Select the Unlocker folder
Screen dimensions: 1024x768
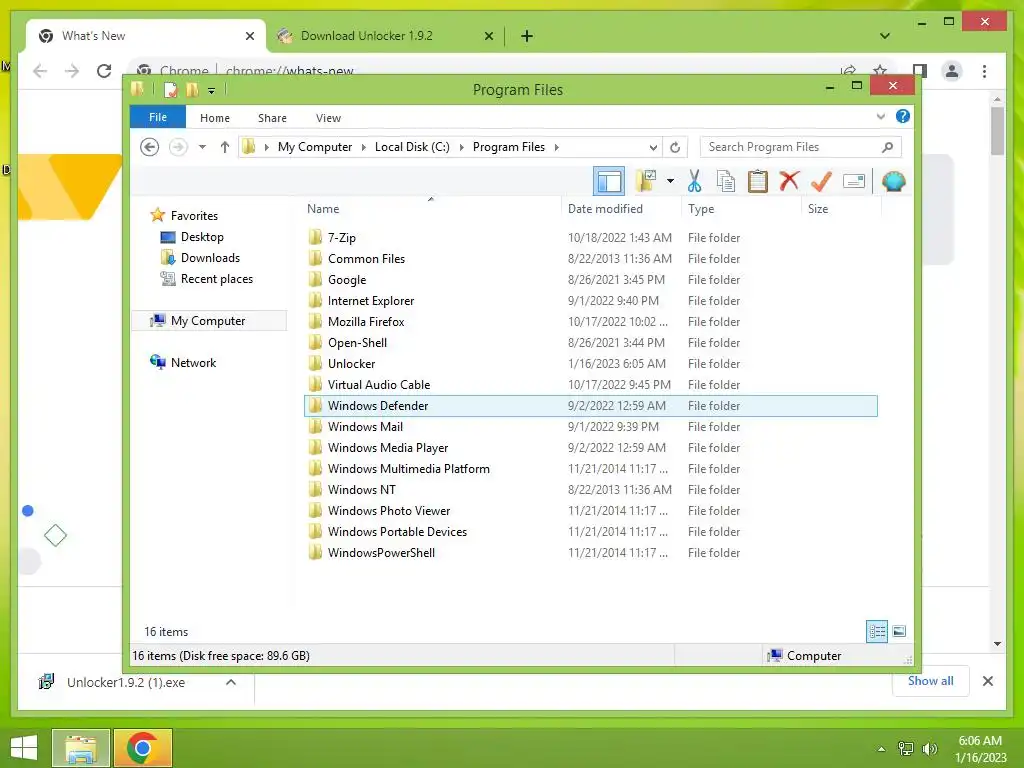591,364
